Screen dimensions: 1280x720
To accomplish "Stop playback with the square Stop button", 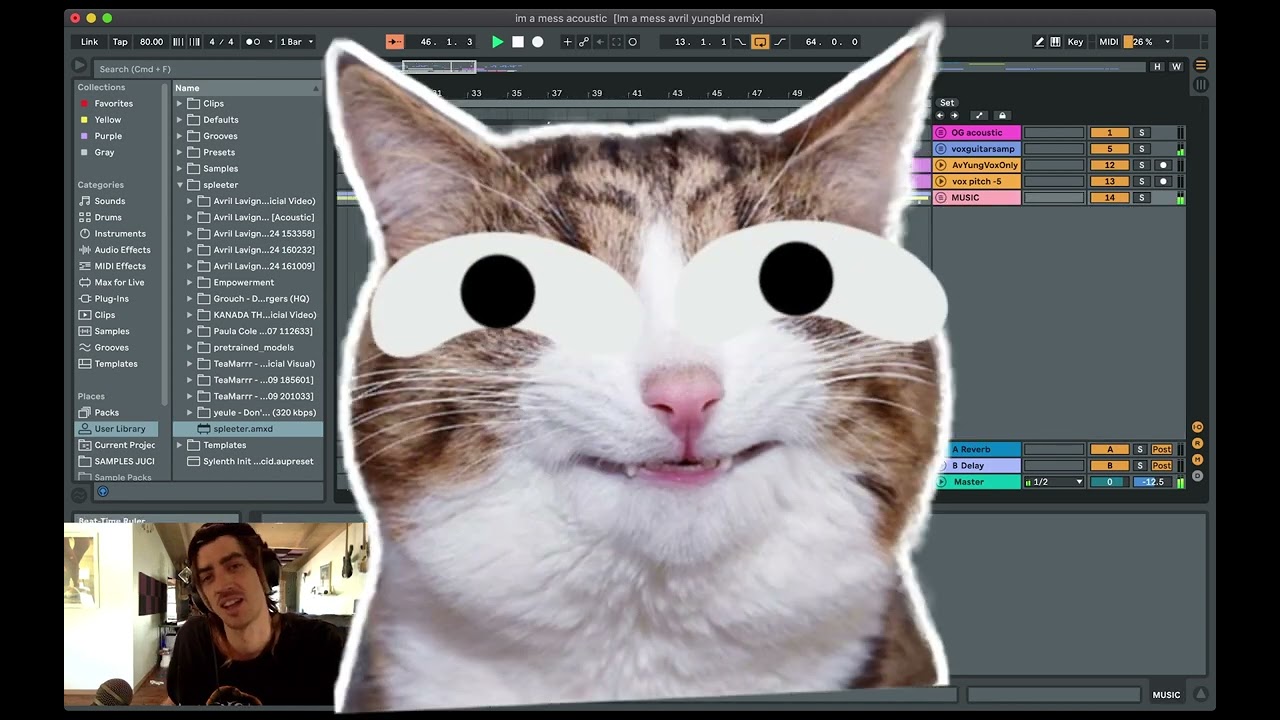I will pos(518,42).
